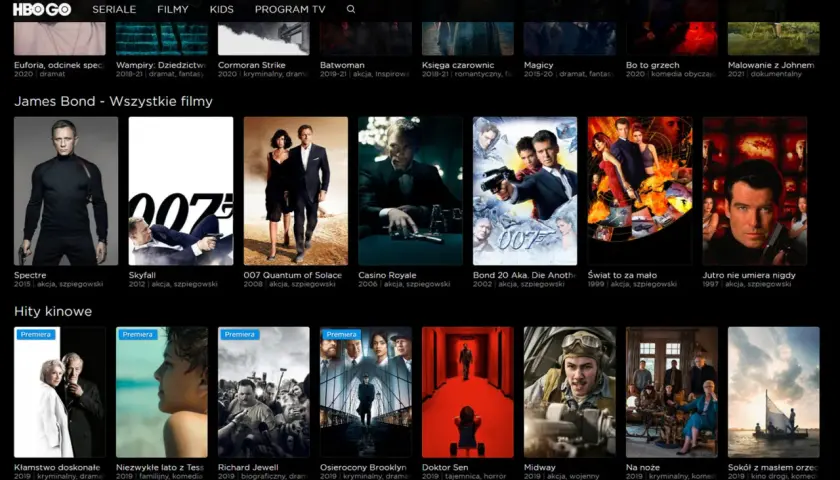
Task: Click the Premiera badge on Osierocony Brooklyn
Action: pos(341,334)
